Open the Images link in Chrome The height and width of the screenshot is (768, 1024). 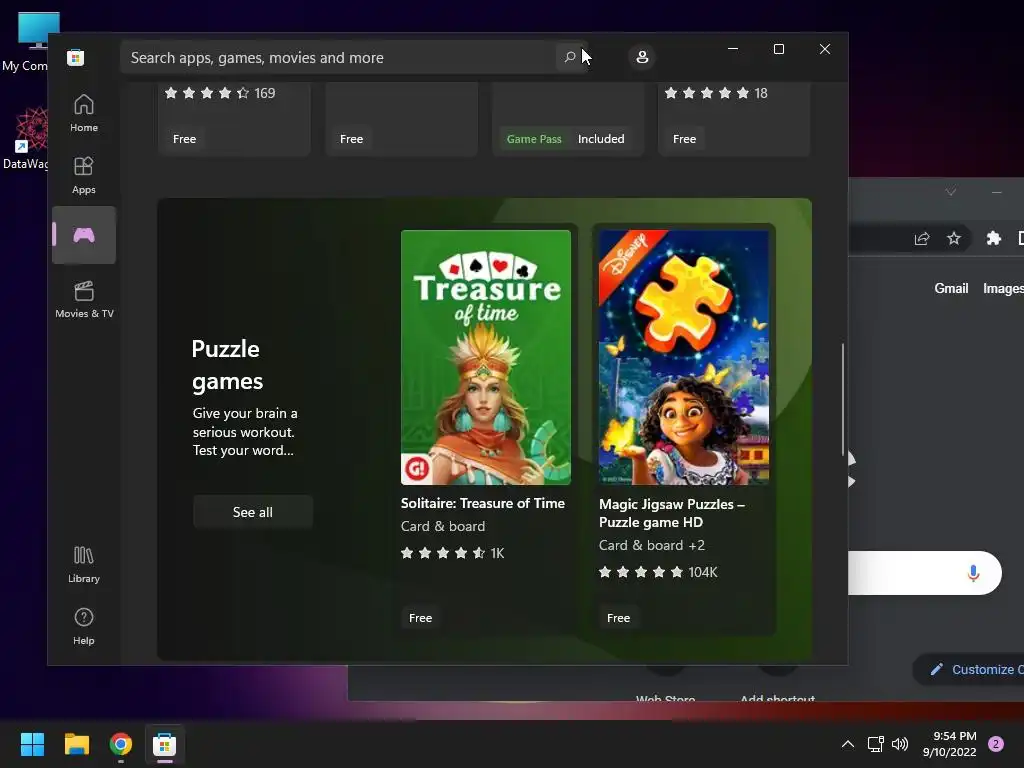tap(1003, 288)
